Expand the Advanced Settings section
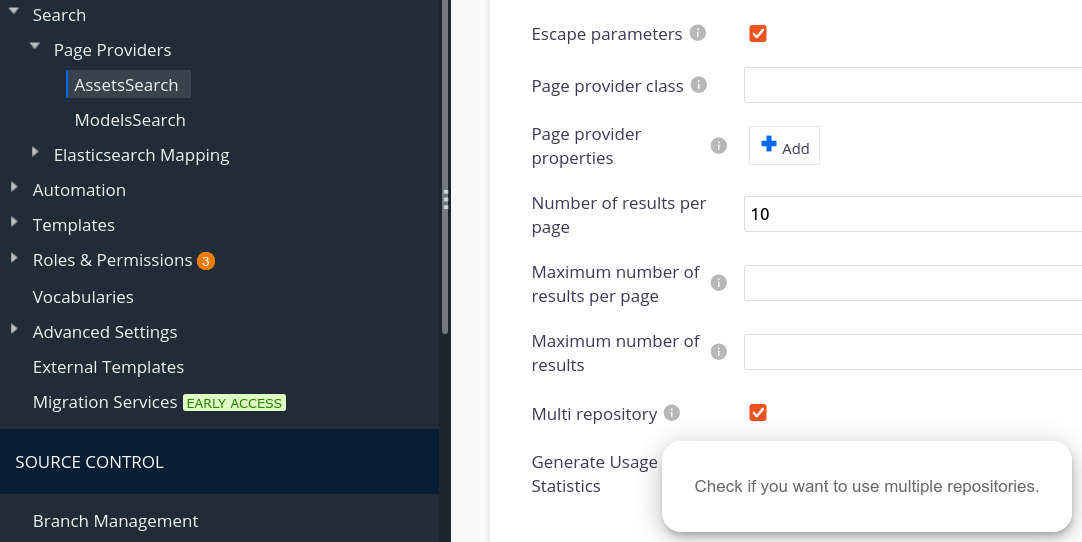Image resolution: width=1082 pixels, height=542 pixels. (14, 329)
